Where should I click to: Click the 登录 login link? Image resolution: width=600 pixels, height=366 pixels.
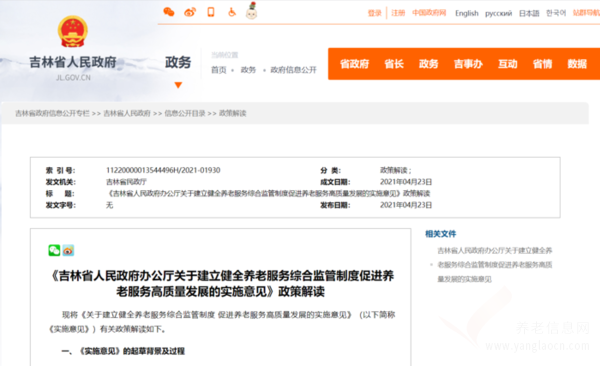375,13
